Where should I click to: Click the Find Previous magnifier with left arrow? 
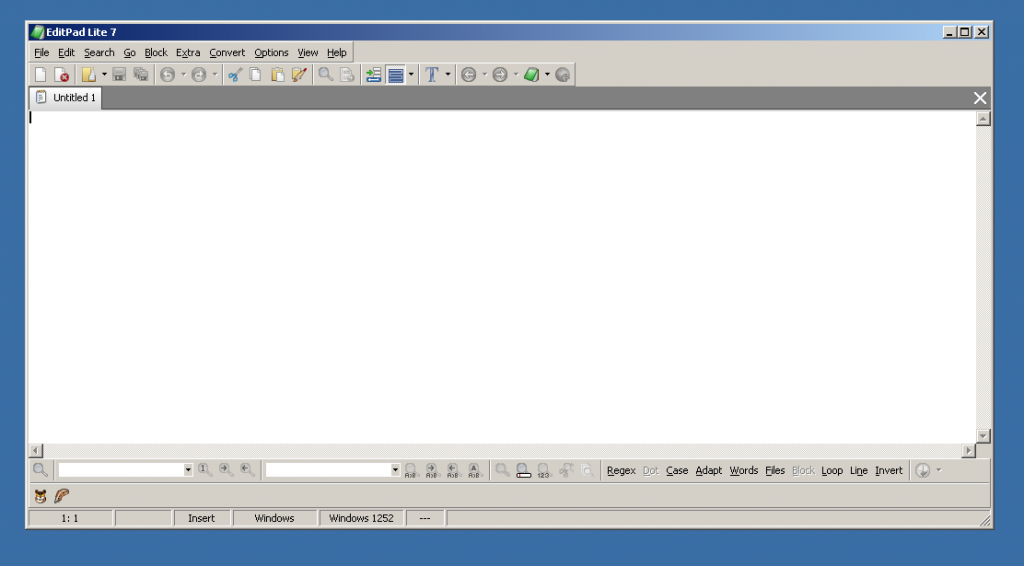coord(248,470)
